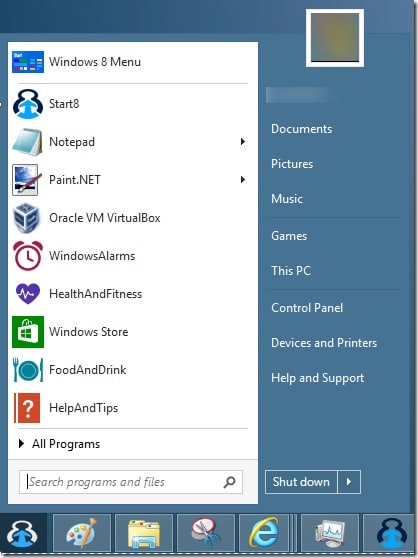418x558 pixels.
Task: Open Games
Action: pyautogui.click(x=289, y=236)
